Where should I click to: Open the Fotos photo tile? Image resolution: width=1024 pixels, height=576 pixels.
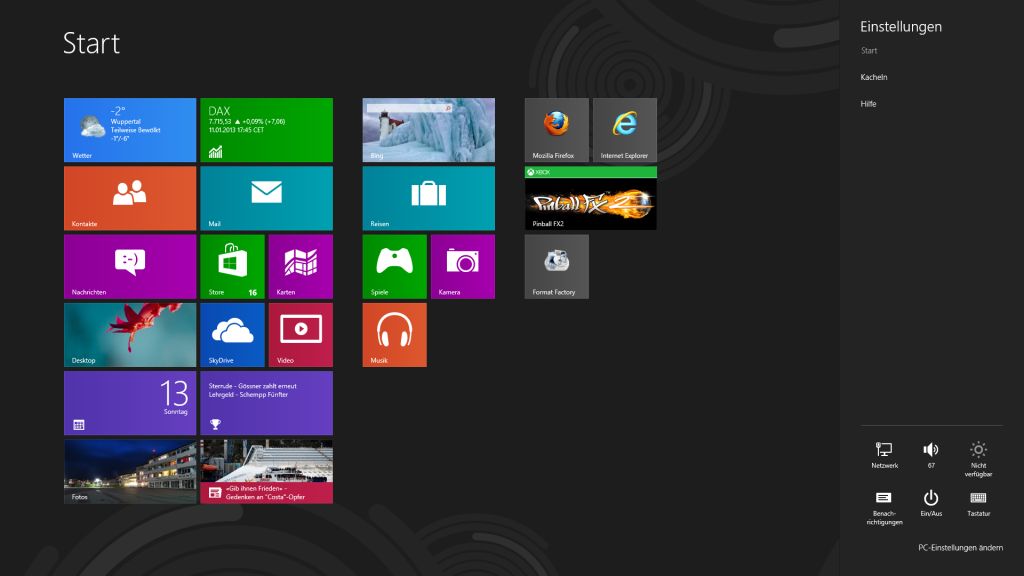coord(130,471)
